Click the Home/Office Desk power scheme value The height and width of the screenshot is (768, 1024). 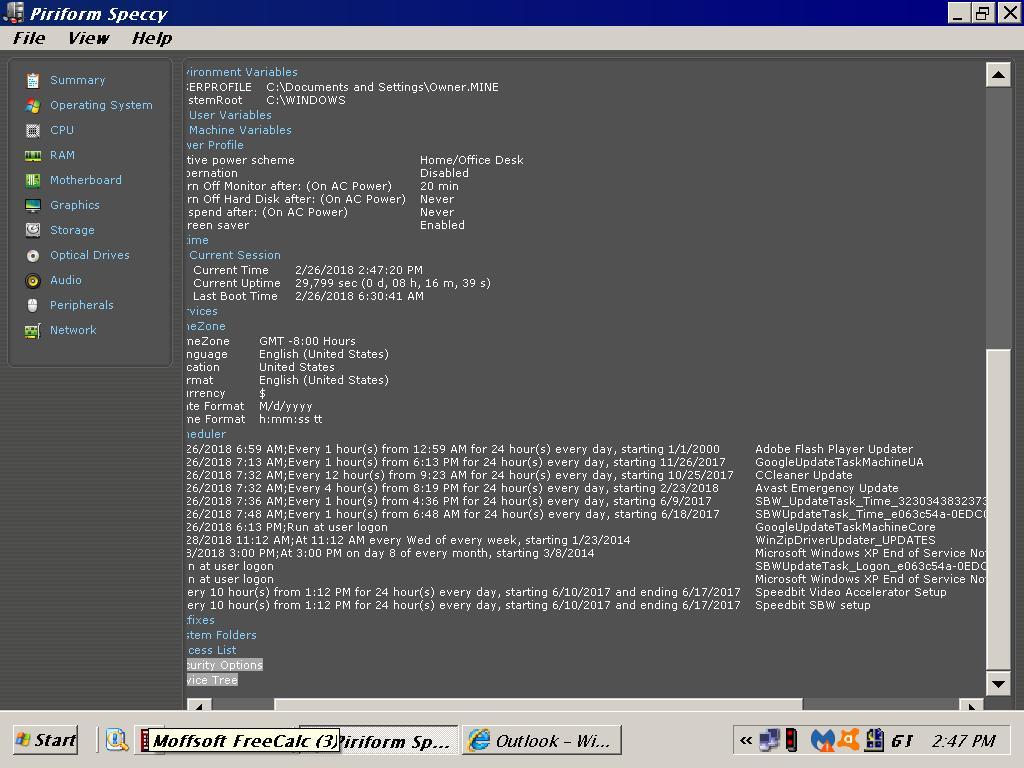pyautogui.click(x=472, y=160)
